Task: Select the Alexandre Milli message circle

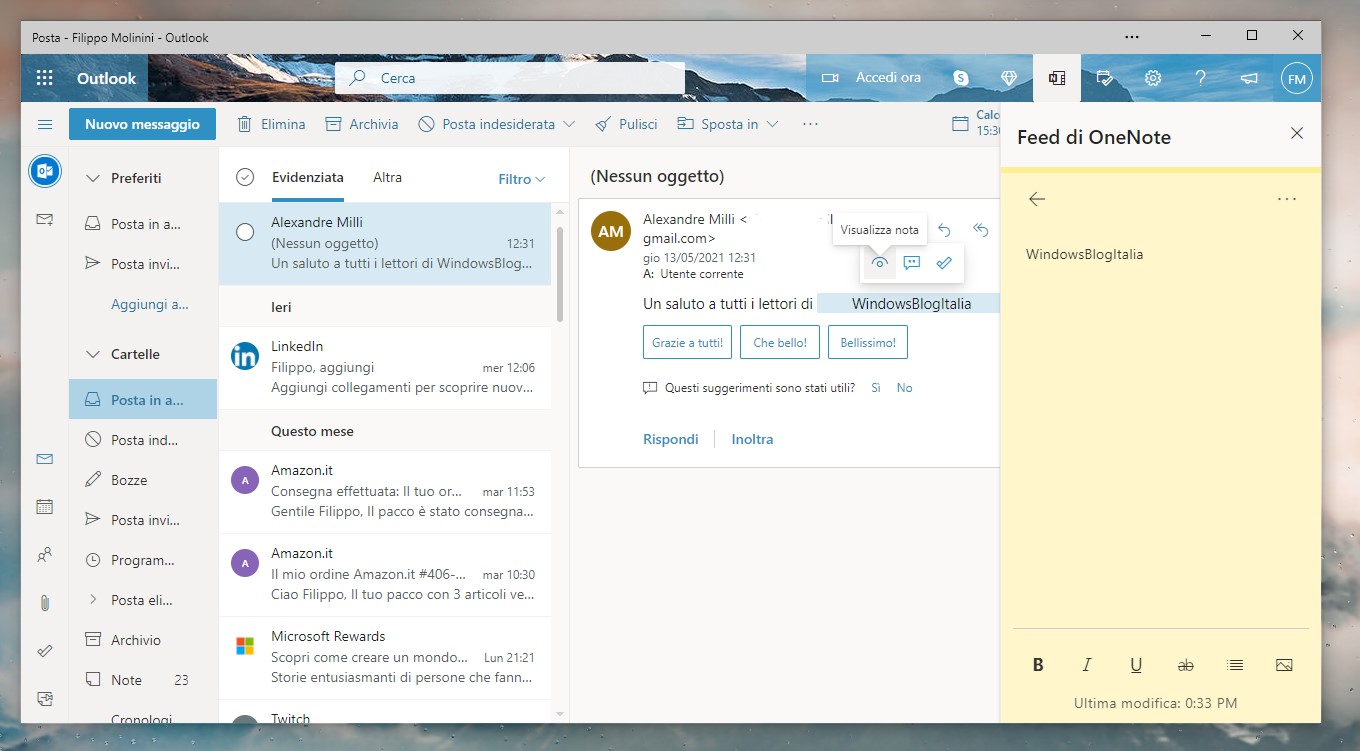Action: click(245, 232)
